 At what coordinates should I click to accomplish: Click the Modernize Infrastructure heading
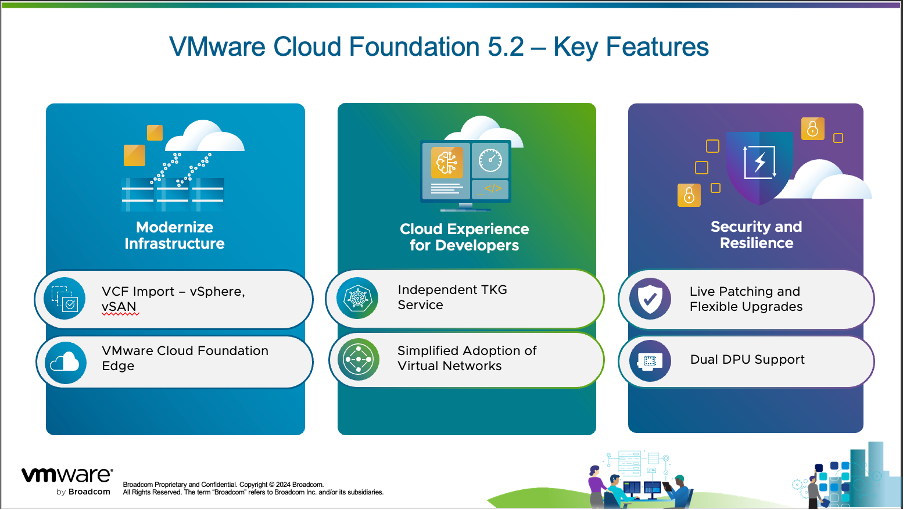tap(174, 235)
